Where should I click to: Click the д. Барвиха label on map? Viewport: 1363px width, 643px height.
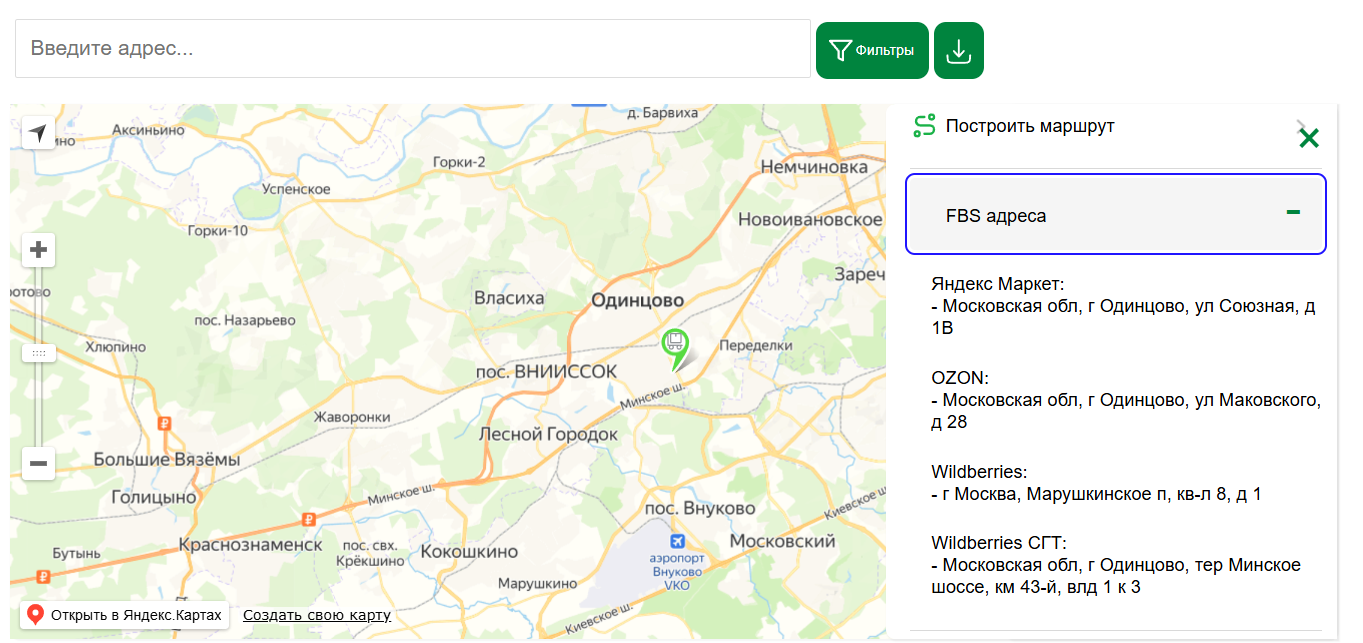660,113
